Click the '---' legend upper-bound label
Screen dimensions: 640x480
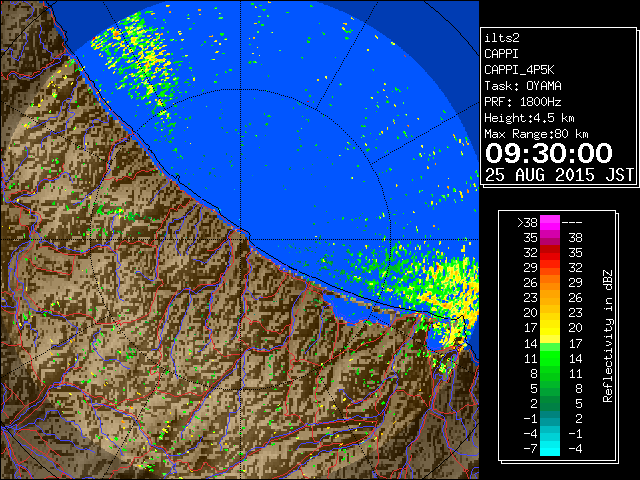(x=572, y=223)
